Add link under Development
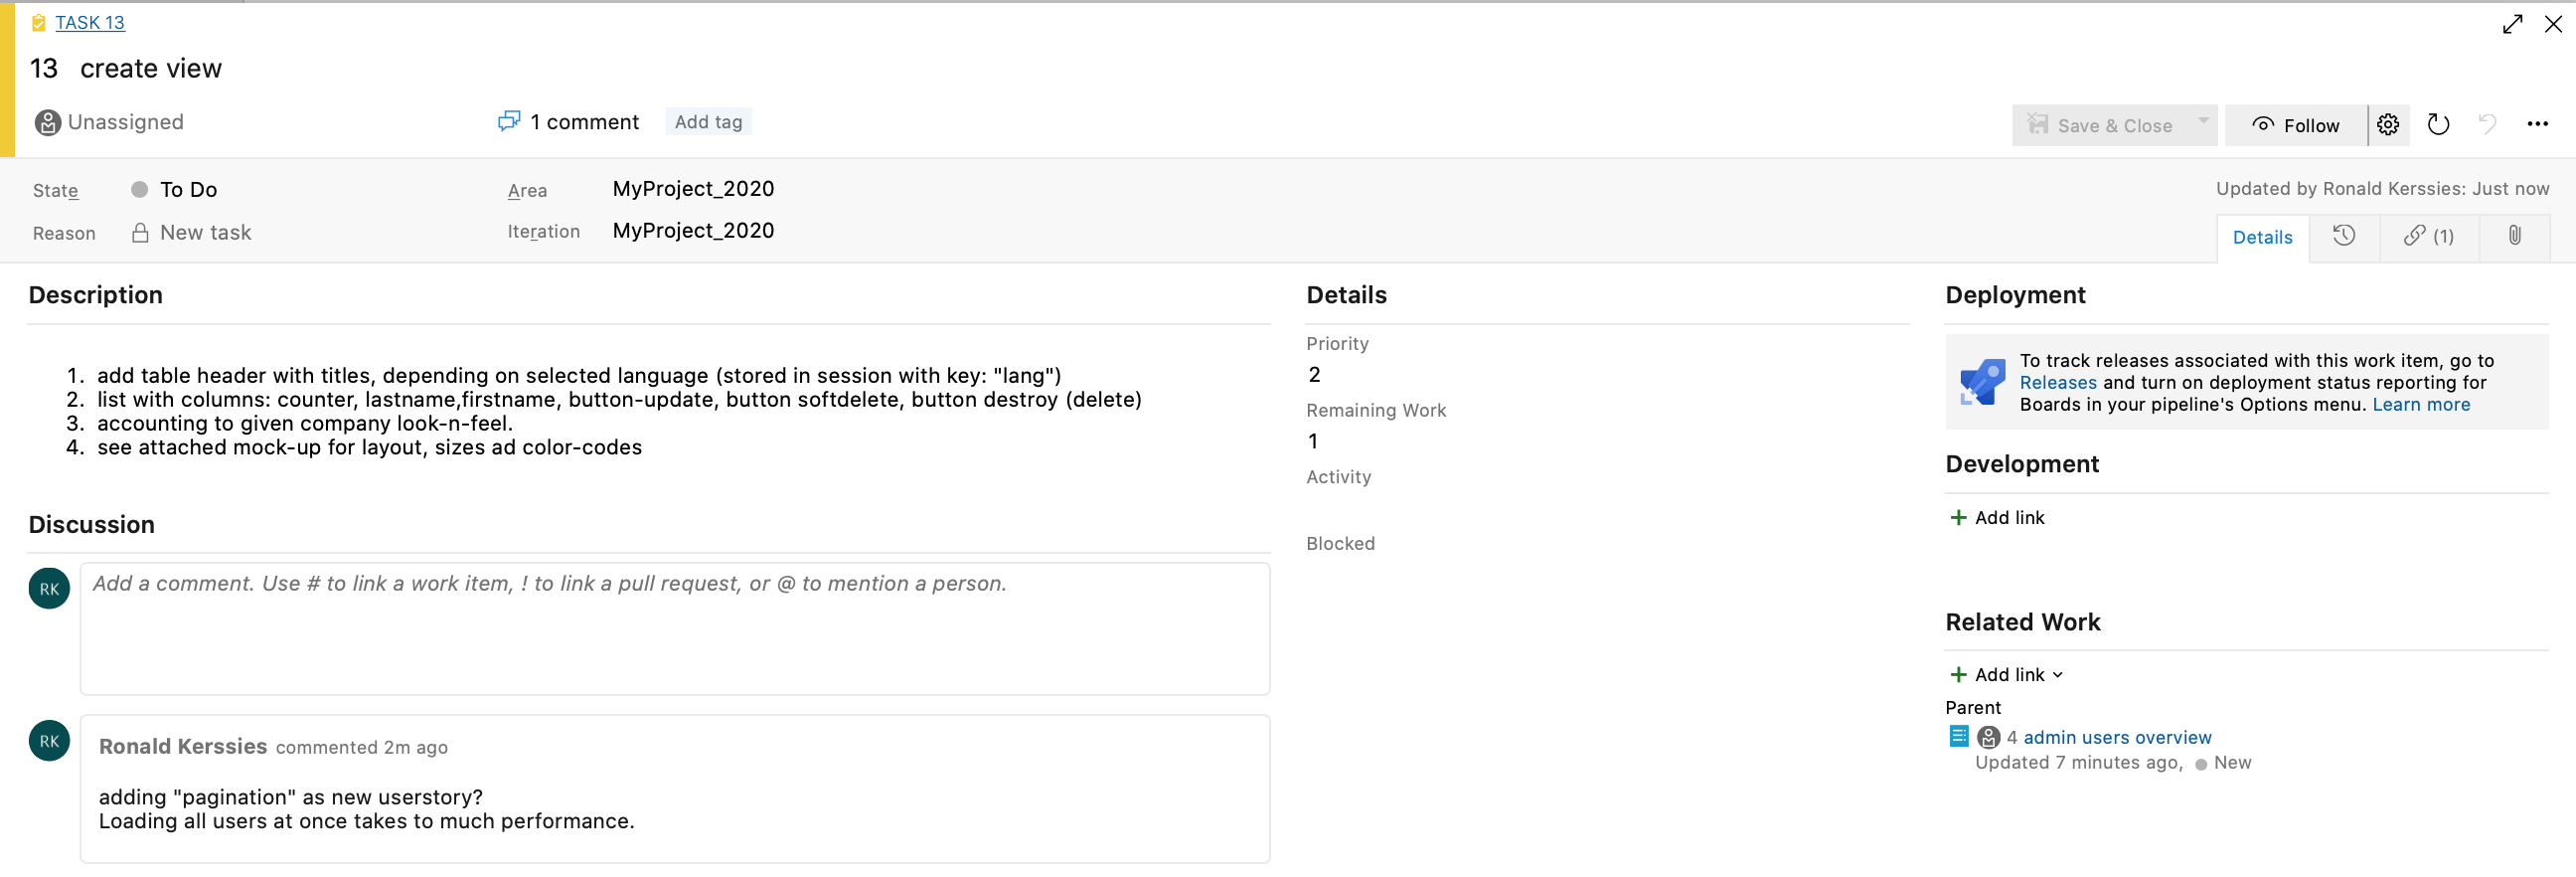2576x877 pixels. click(x=1997, y=517)
